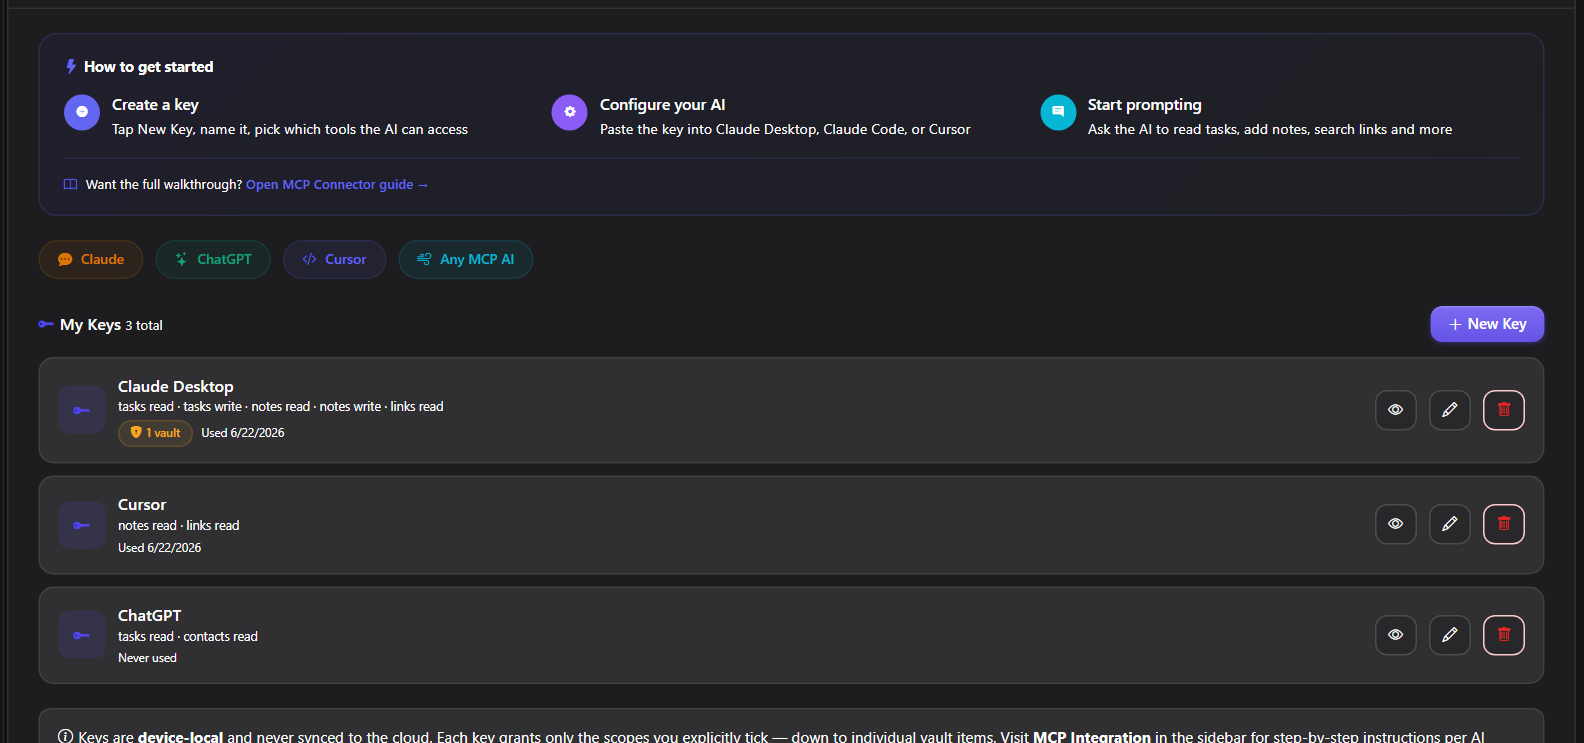Screen dimensions: 1584x743
Task: Click the lightning icon beside How to get started
Action: click(x=71, y=67)
